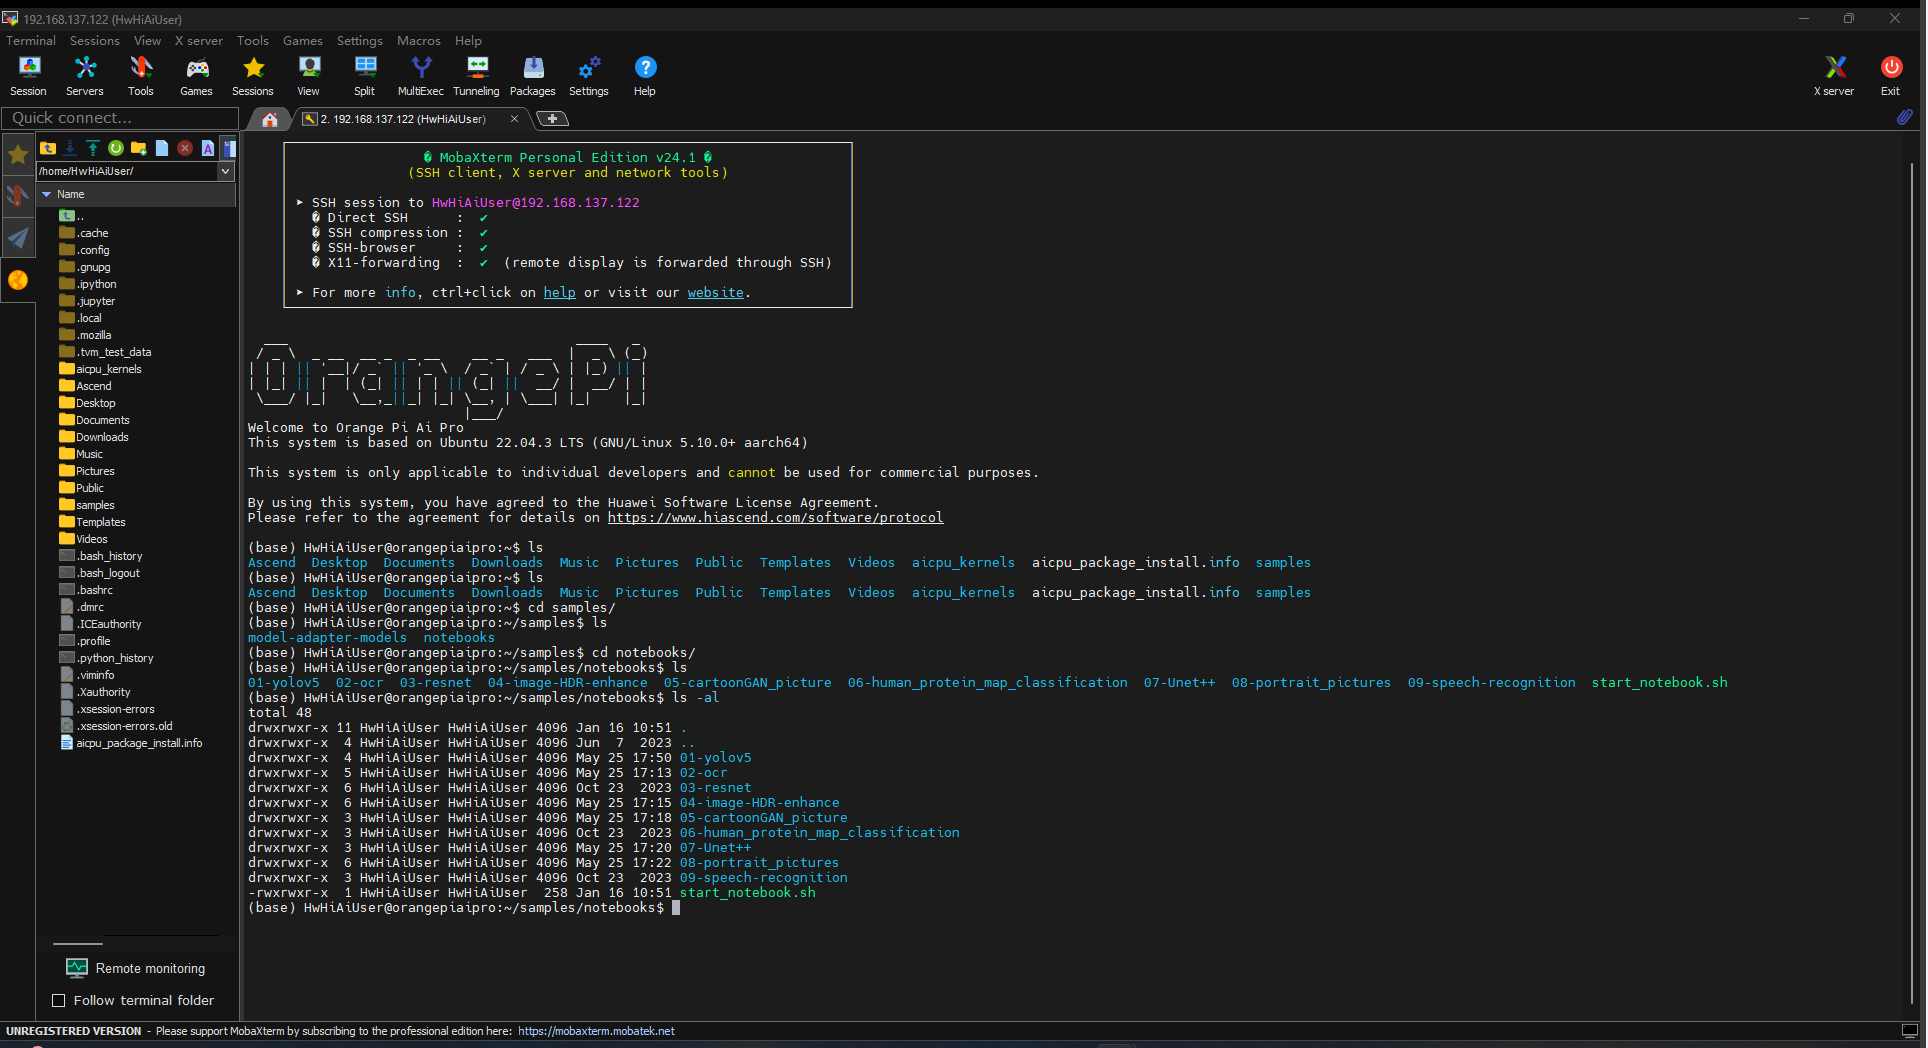Select the parent directory '..' entry
The image size is (1928, 1048).
coord(72,216)
